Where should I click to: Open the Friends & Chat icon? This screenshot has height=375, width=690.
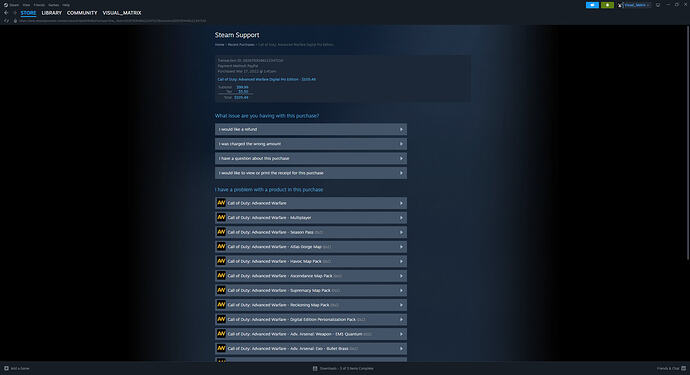tap(683, 368)
